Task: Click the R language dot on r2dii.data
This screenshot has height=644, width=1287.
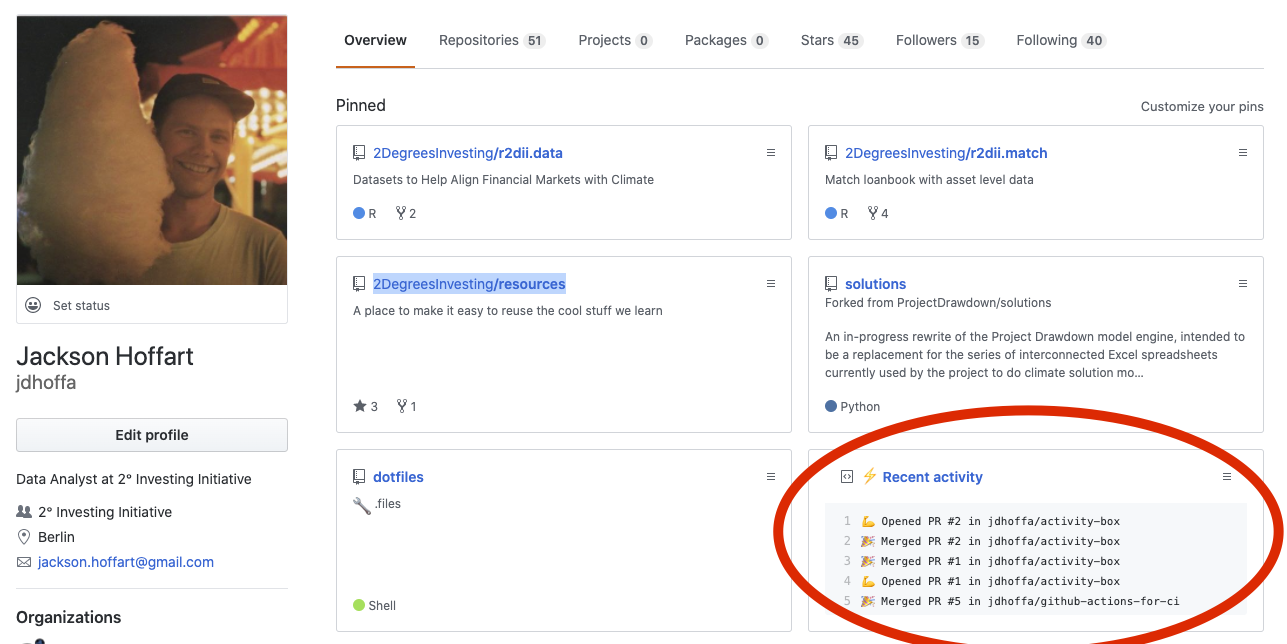Action: pos(359,213)
